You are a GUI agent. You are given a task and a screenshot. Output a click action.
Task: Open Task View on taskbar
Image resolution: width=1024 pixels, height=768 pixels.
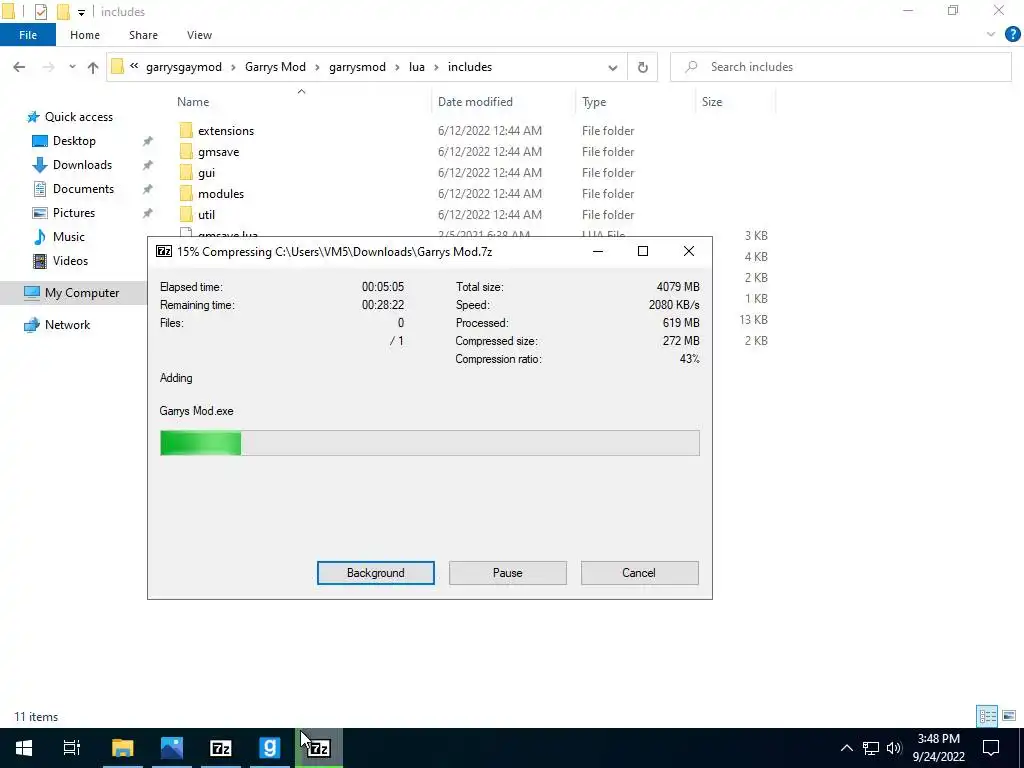[x=72, y=748]
